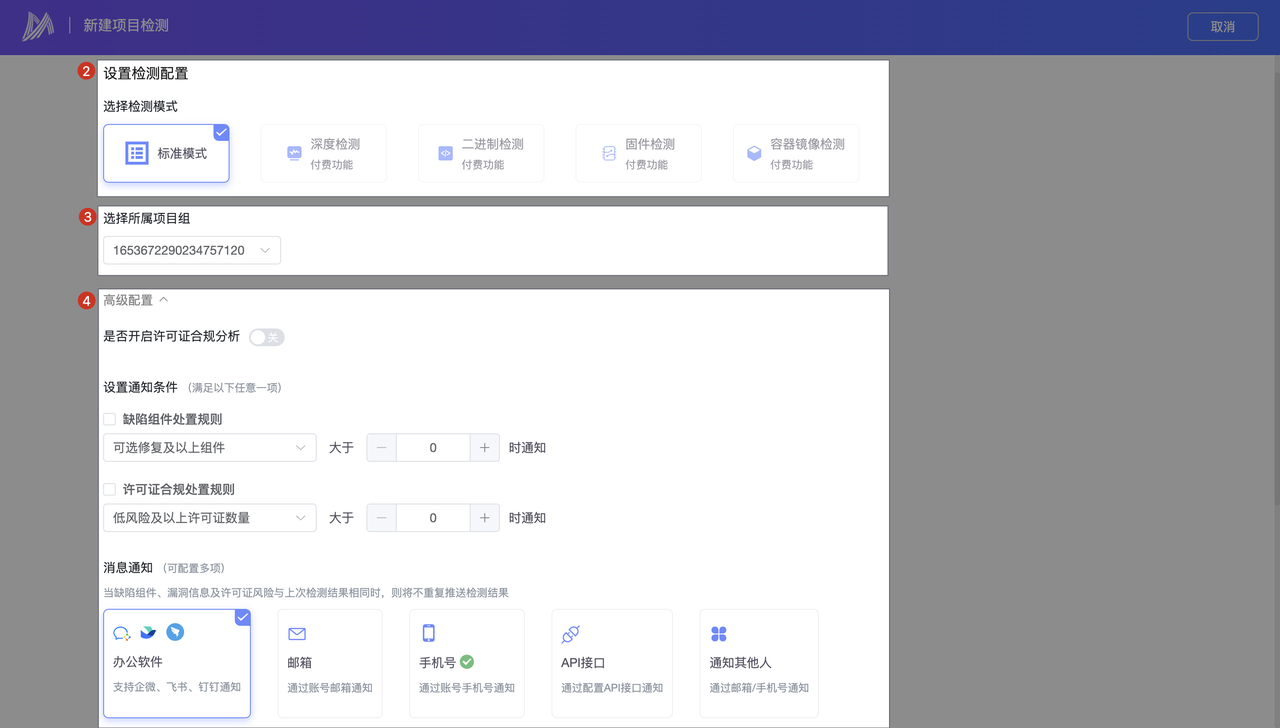The image size is (1280, 728).
Task: Select the 手机号 phone notification icon
Action: pos(428,633)
